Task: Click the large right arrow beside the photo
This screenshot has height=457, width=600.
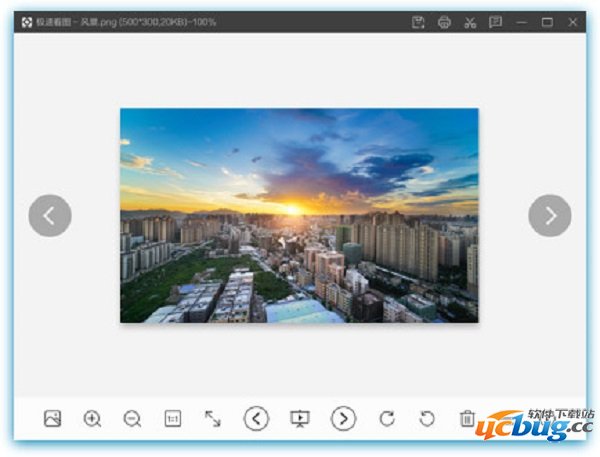Action: (x=549, y=215)
